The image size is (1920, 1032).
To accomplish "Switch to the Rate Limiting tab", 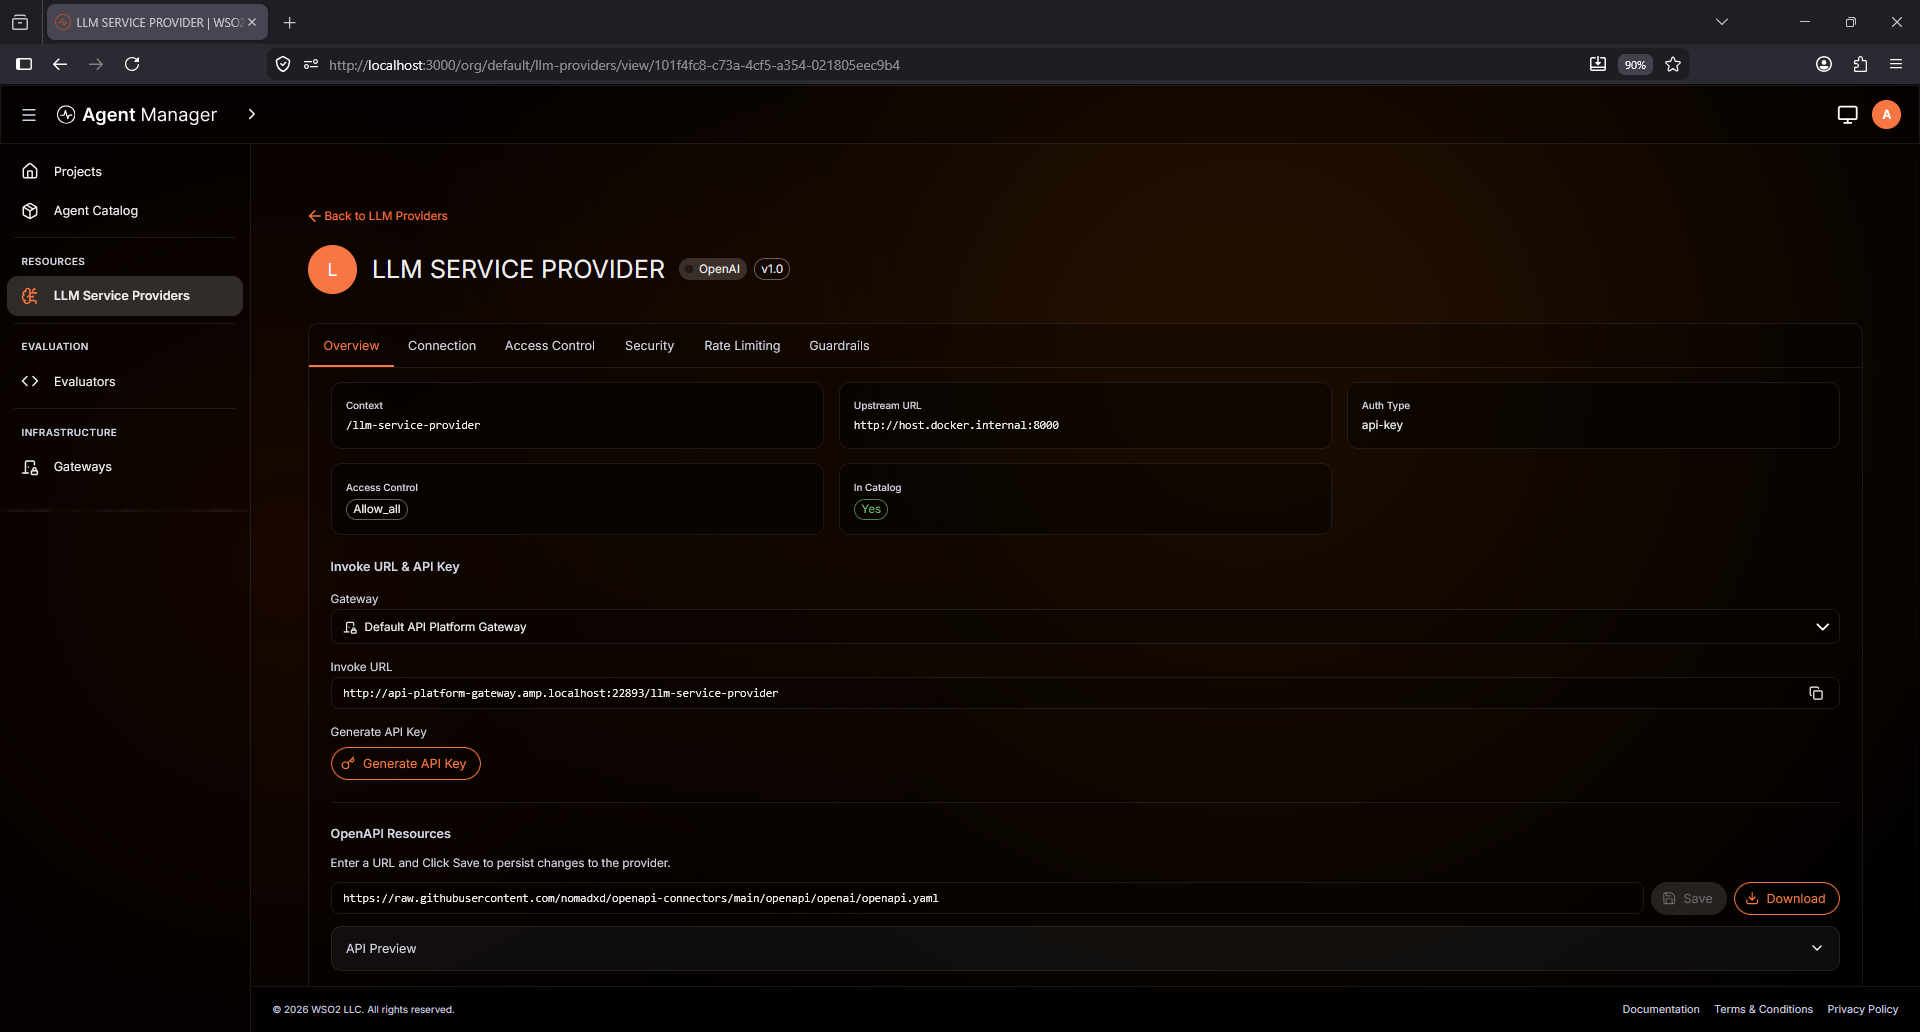I will tap(742, 346).
